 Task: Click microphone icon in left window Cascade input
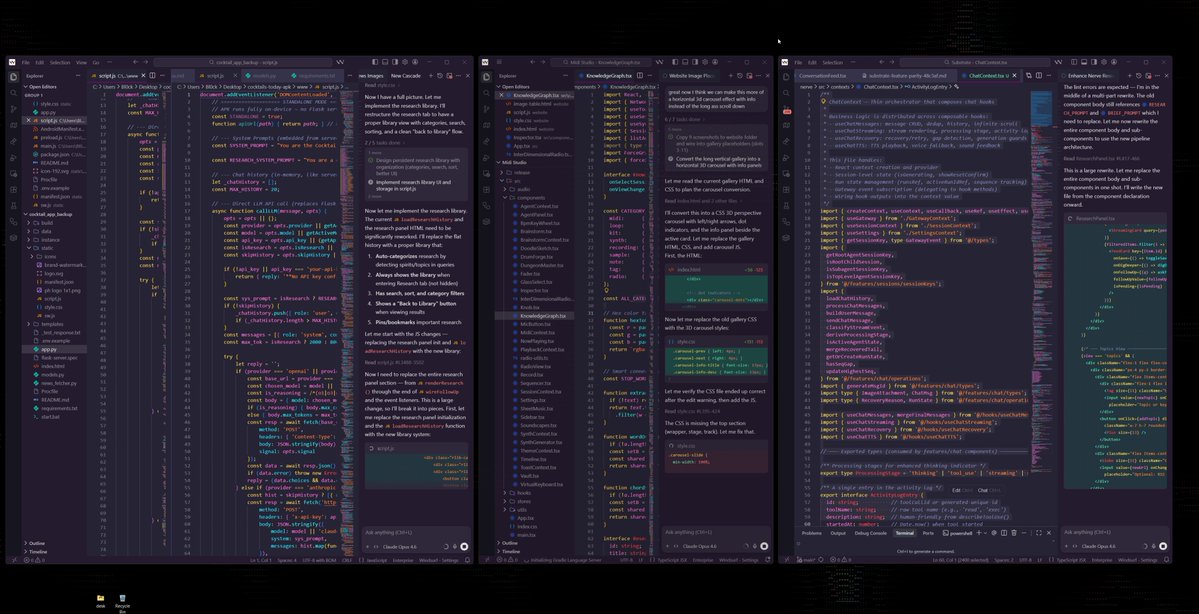click(455, 546)
